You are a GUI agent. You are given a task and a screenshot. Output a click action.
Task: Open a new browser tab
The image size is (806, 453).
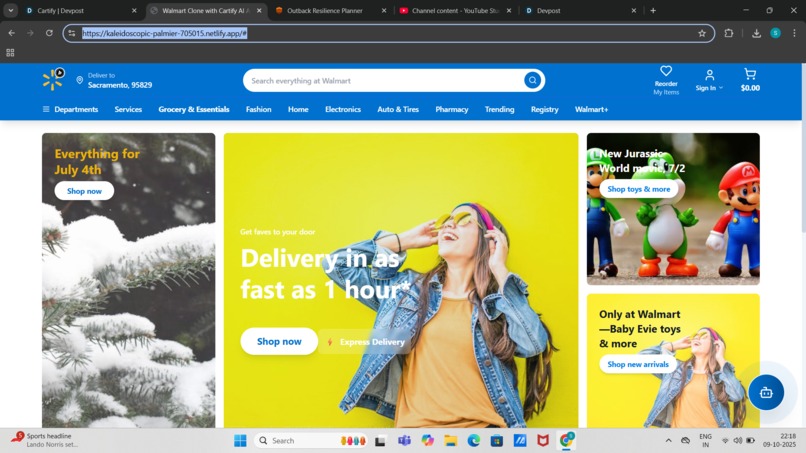(x=653, y=10)
